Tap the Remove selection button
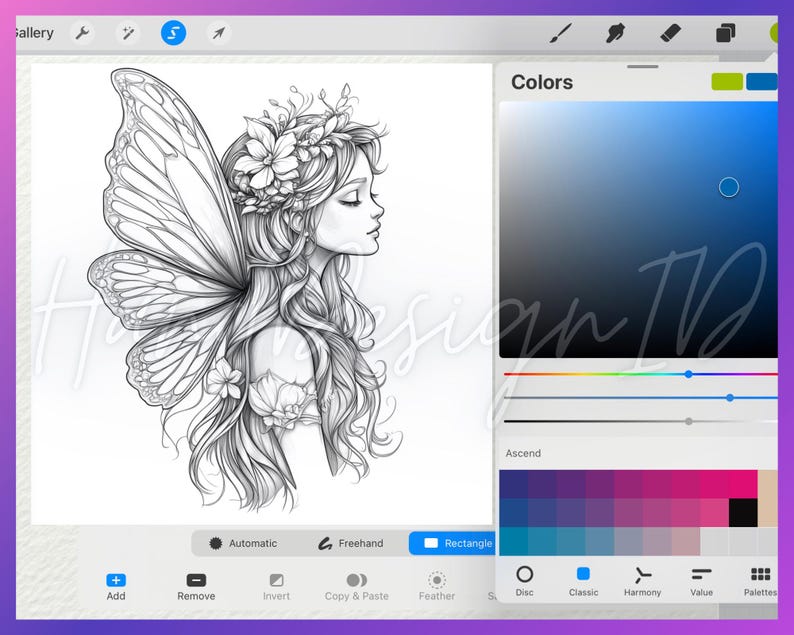The height and width of the screenshot is (635, 794). click(x=196, y=586)
